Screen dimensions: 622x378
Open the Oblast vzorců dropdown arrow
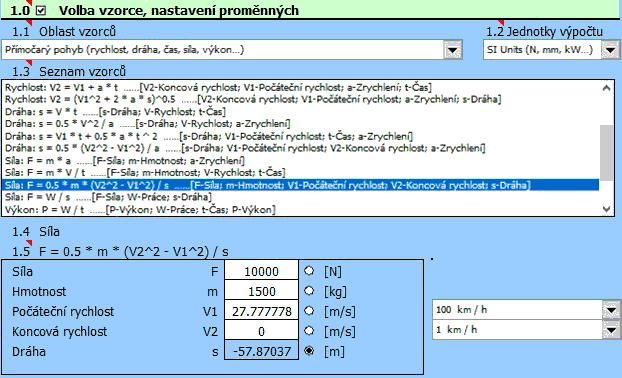(x=453, y=50)
